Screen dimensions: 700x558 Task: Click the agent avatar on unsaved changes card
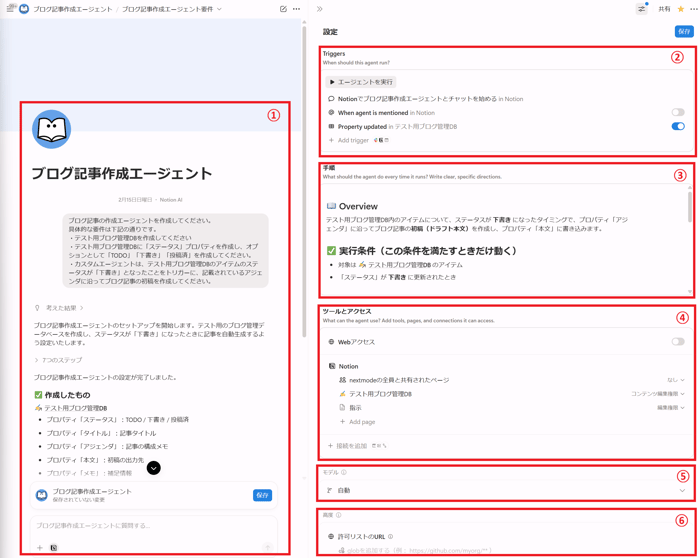point(42,495)
